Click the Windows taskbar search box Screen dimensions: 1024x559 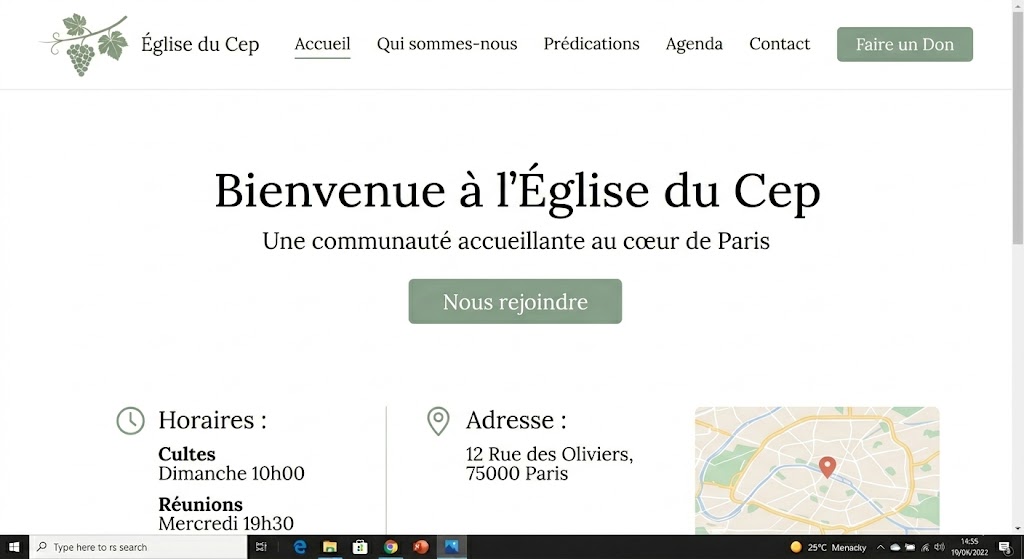(140, 547)
